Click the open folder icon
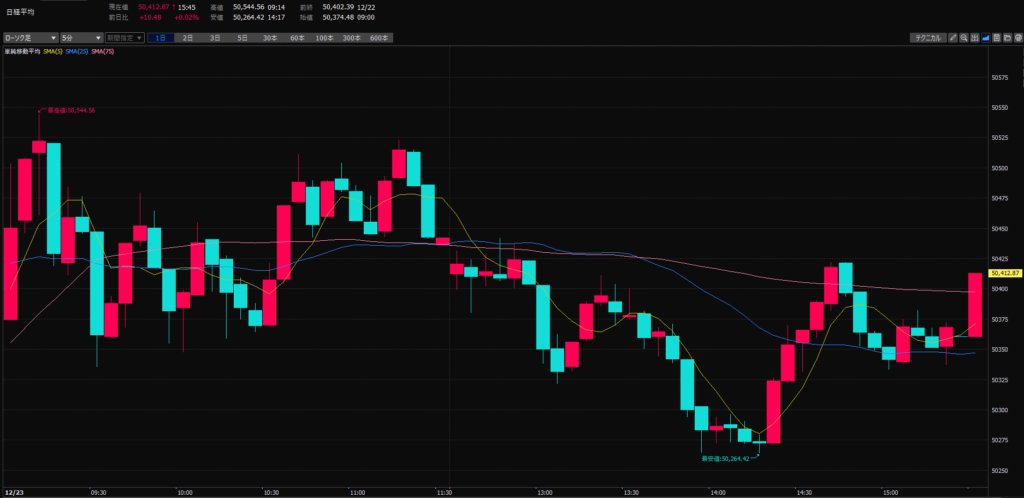 pyautogui.click(x=1007, y=38)
